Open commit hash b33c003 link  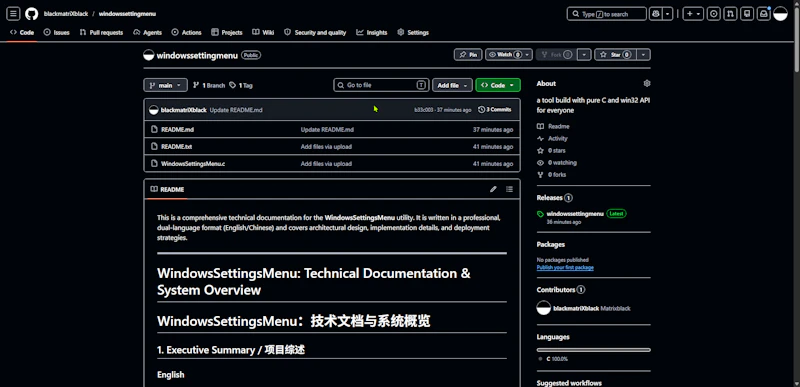(x=424, y=110)
